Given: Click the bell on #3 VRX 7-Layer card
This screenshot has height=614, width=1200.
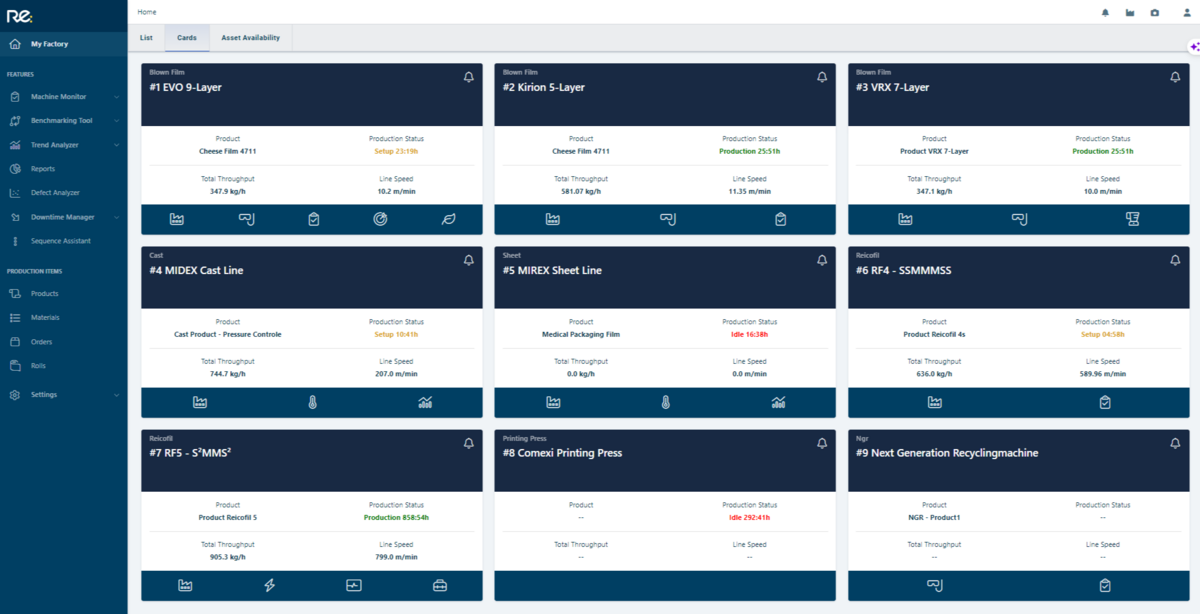Looking at the screenshot, I should 1175,77.
